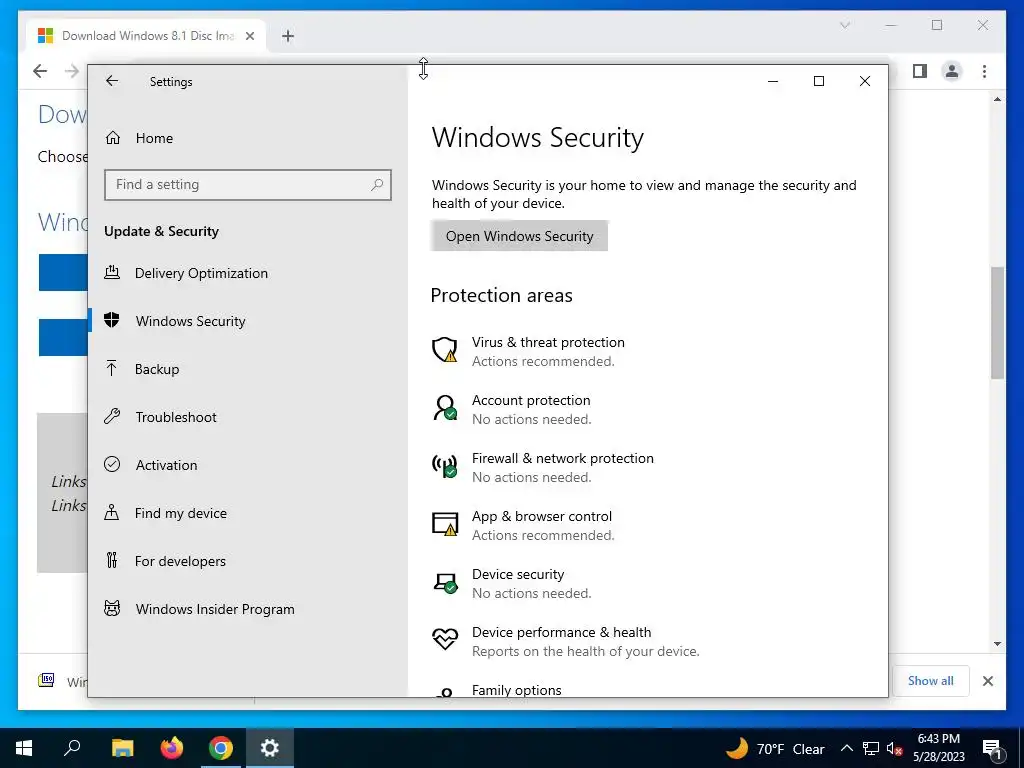1024x768 pixels.
Task: Click the Account protection person icon
Action: pyautogui.click(x=445, y=408)
